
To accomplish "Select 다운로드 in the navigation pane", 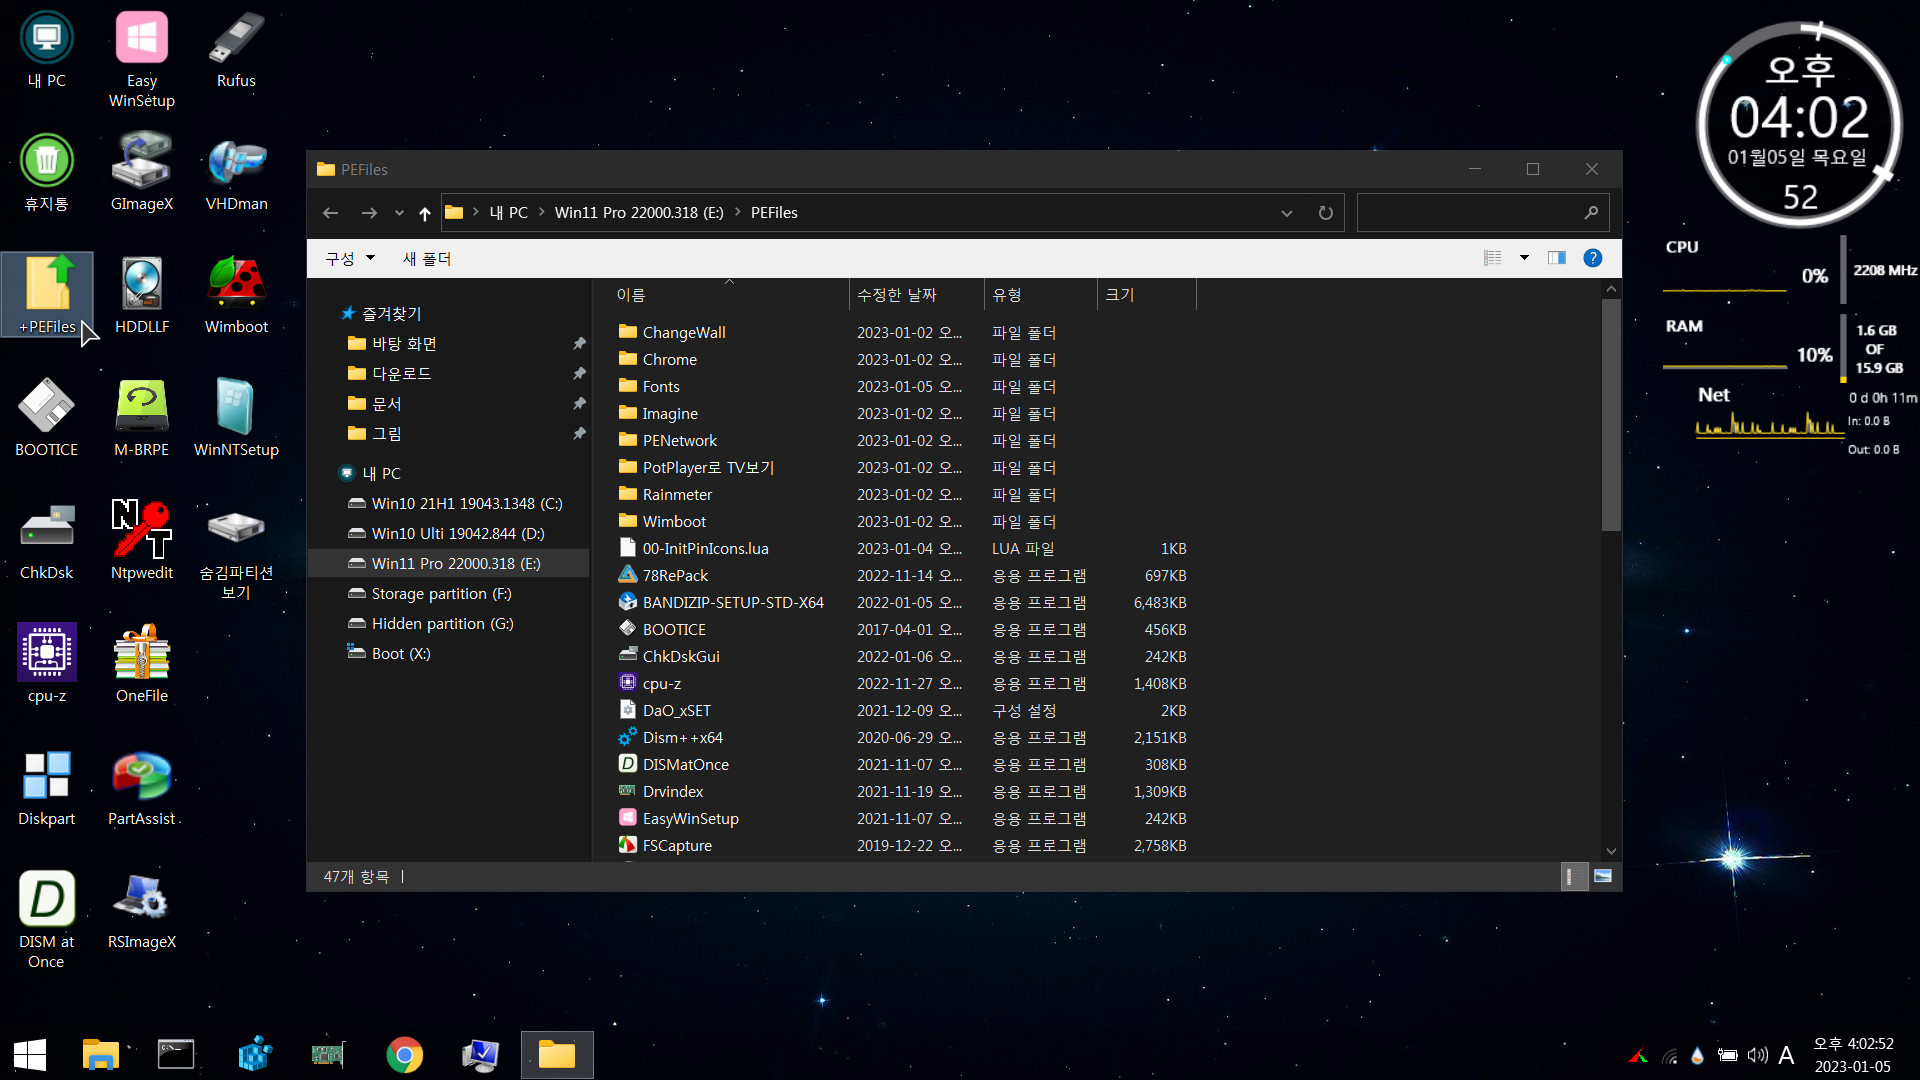I will click(401, 373).
